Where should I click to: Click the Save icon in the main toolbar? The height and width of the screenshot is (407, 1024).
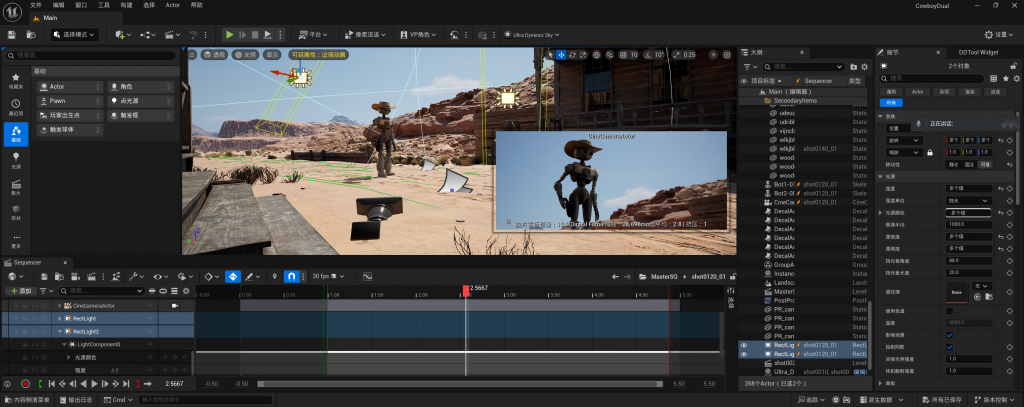pos(11,34)
